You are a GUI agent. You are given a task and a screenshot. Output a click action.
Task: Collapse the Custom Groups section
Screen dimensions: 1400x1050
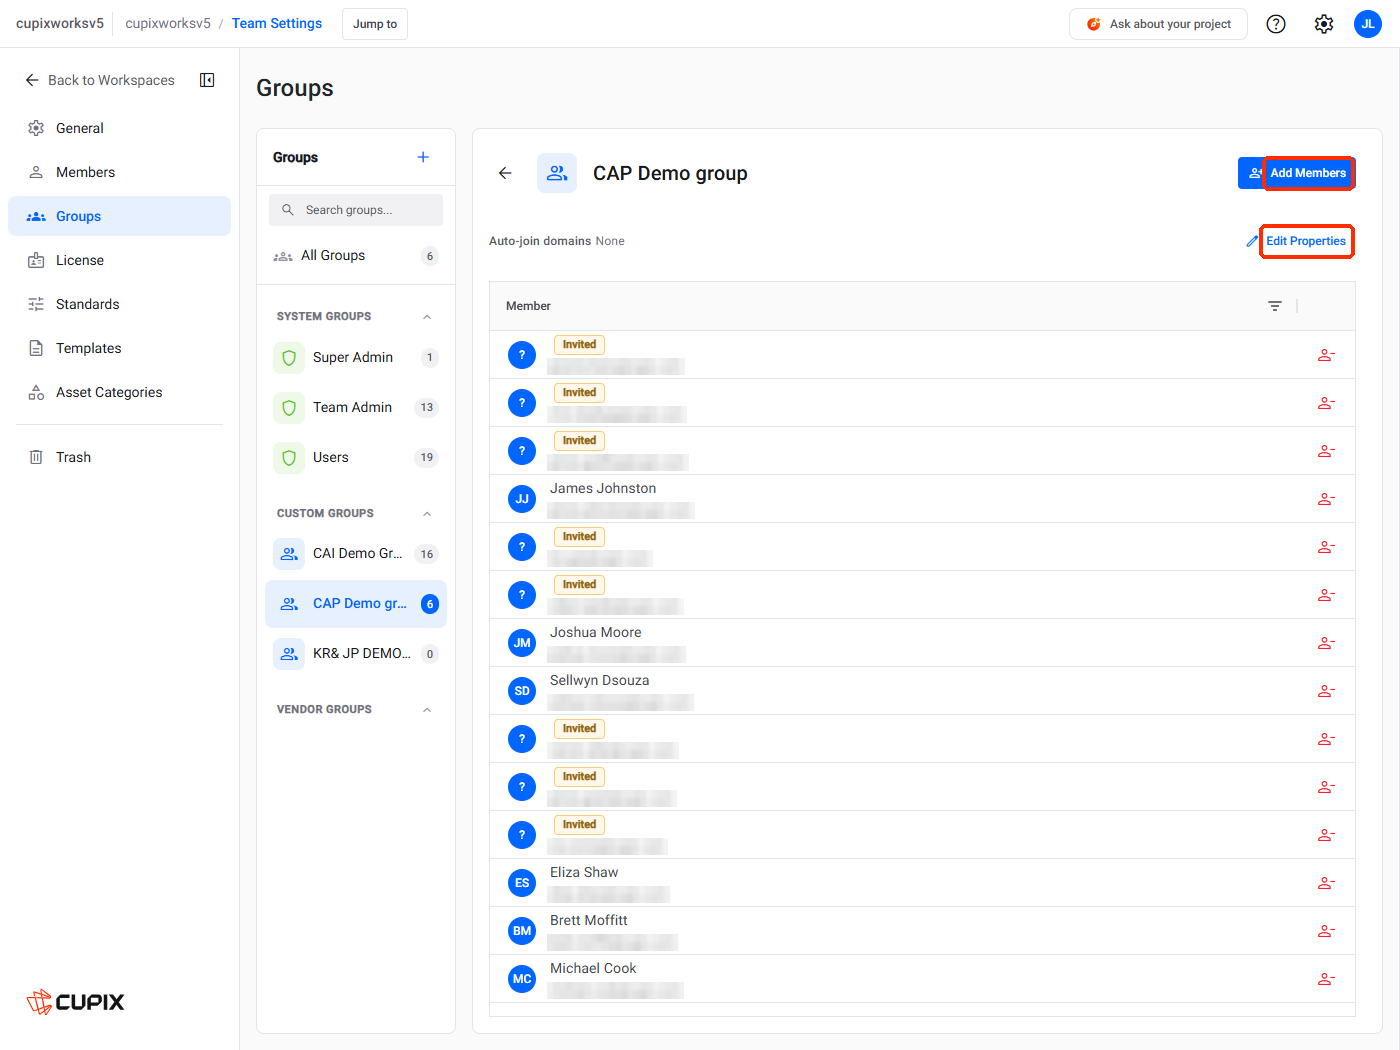(427, 514)
